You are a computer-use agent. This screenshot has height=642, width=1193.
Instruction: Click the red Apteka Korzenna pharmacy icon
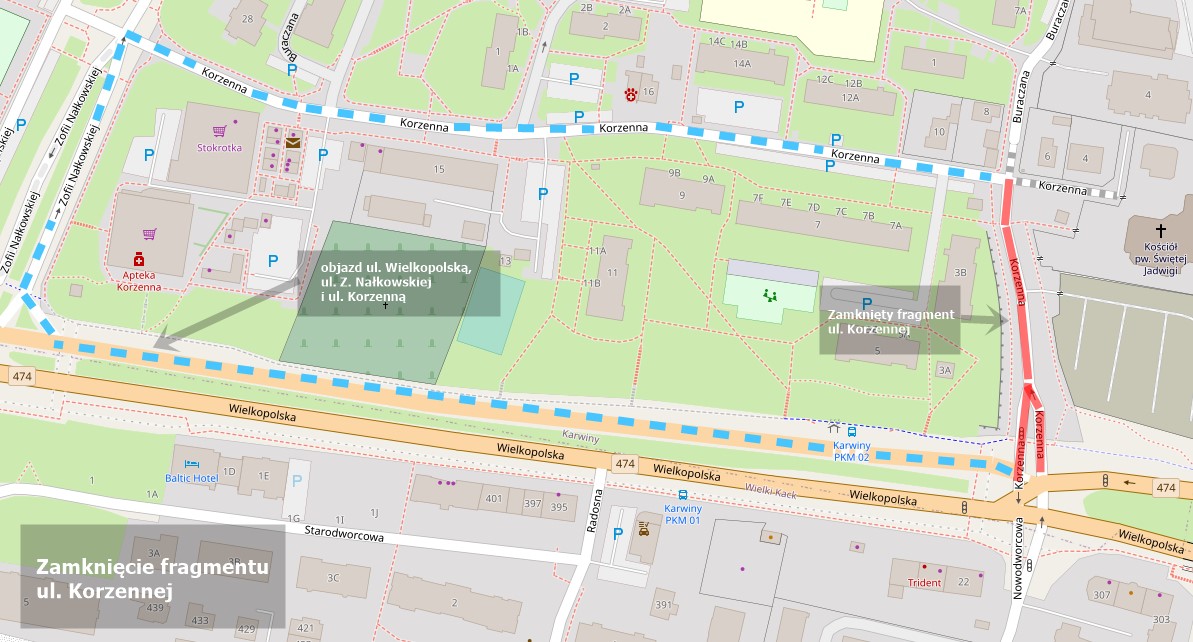[x=139, y=258]
